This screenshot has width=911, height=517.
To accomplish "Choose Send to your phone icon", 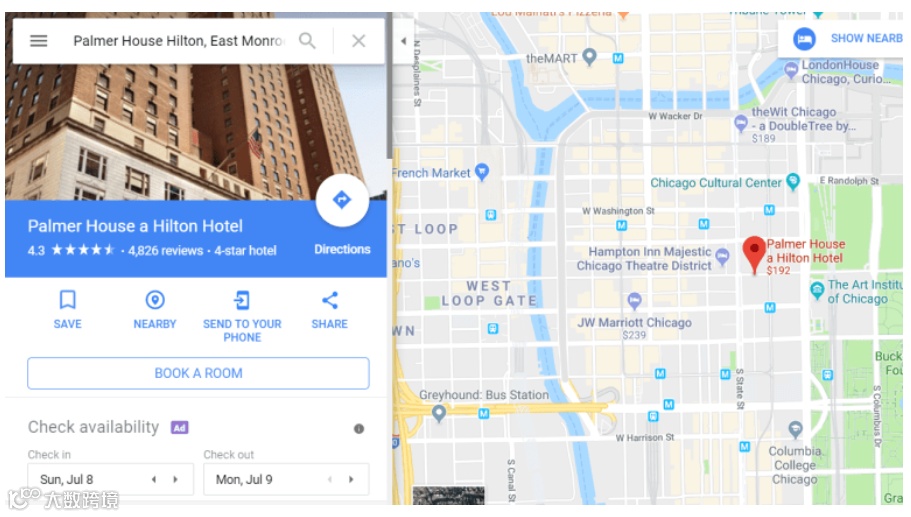I will (242, 300).
